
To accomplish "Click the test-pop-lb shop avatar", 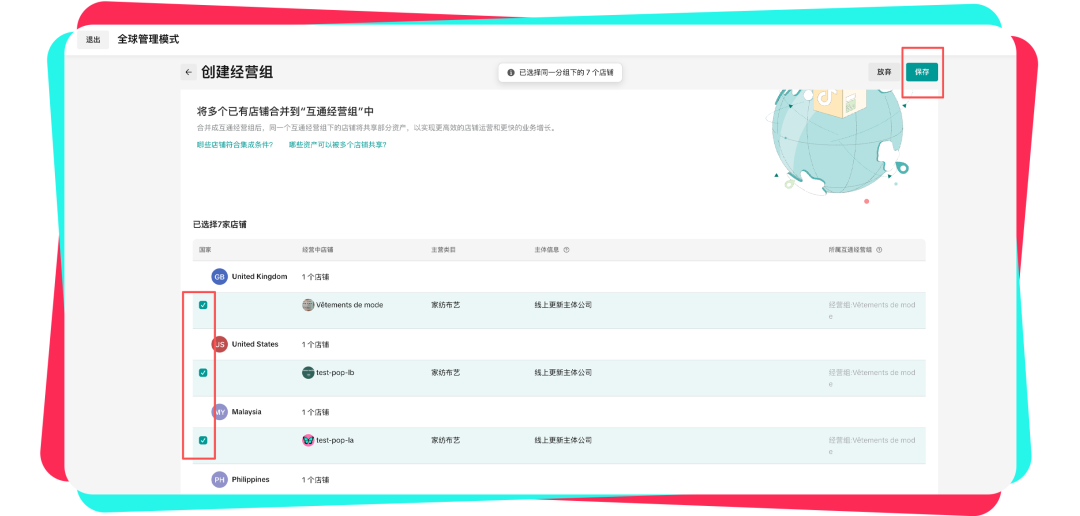I will click(x=308, y=373).
